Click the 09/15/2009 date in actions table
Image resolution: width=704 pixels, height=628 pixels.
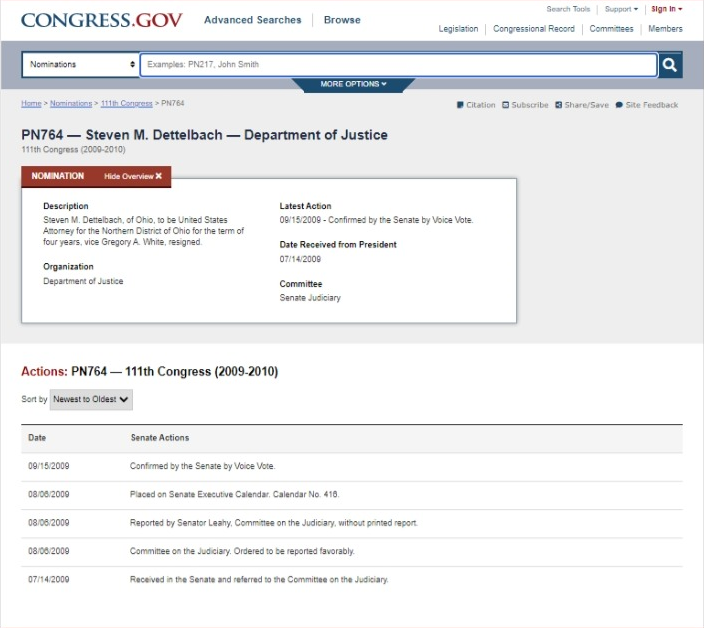pyautogui.click(x=48, y=466)
